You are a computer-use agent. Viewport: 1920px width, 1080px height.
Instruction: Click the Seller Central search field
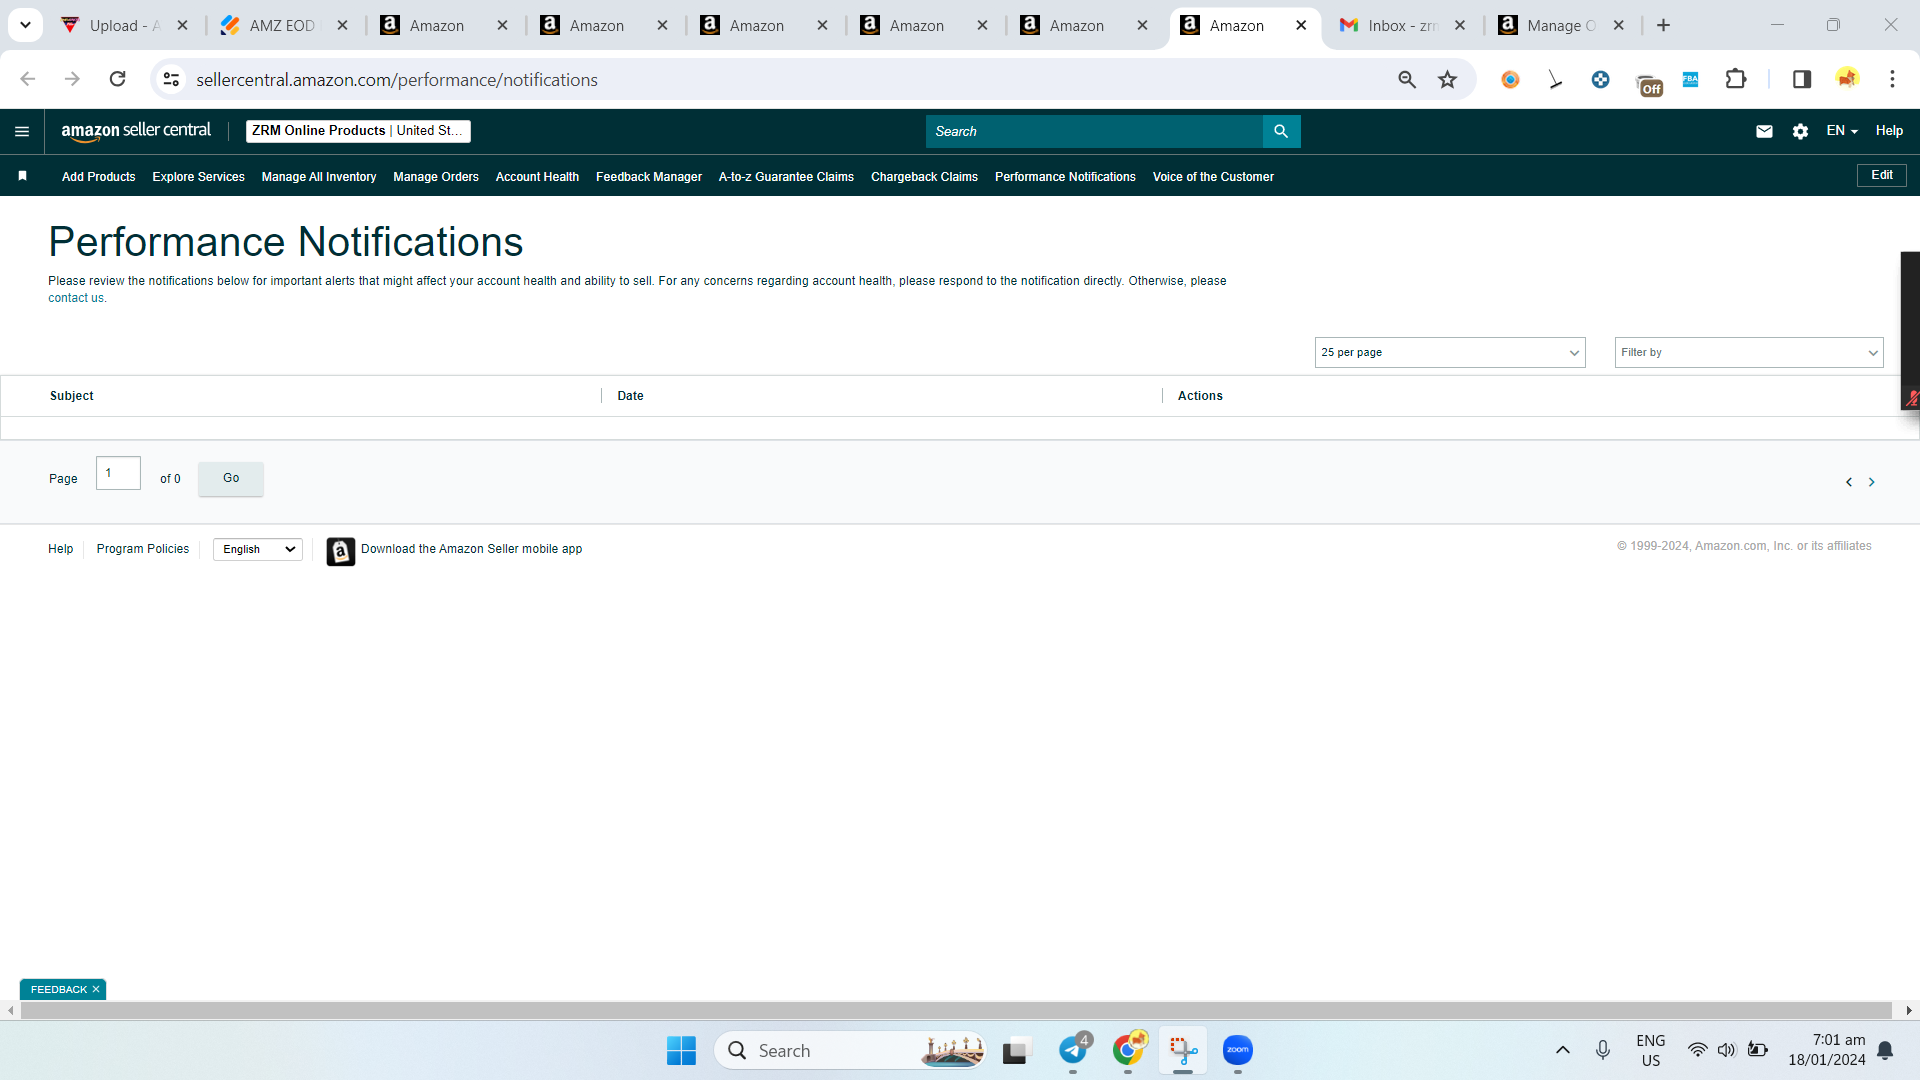1094,131
